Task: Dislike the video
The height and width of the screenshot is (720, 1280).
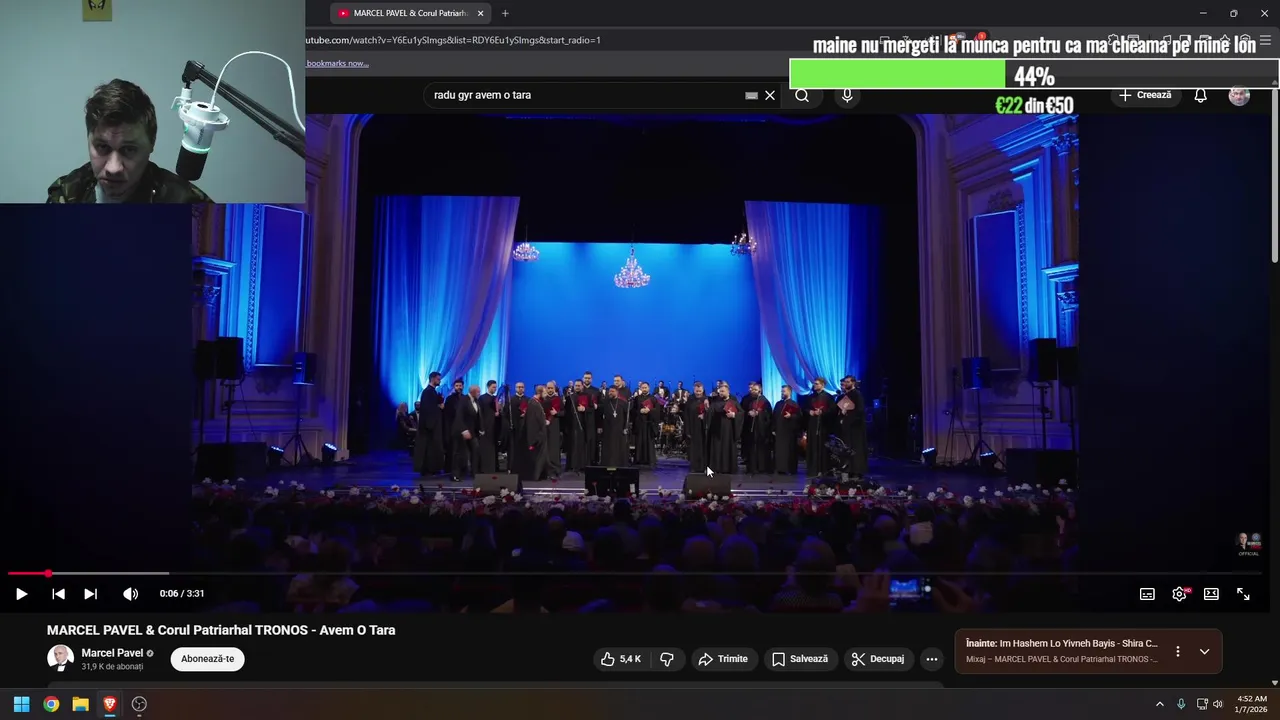Action: tap(666, 659)
